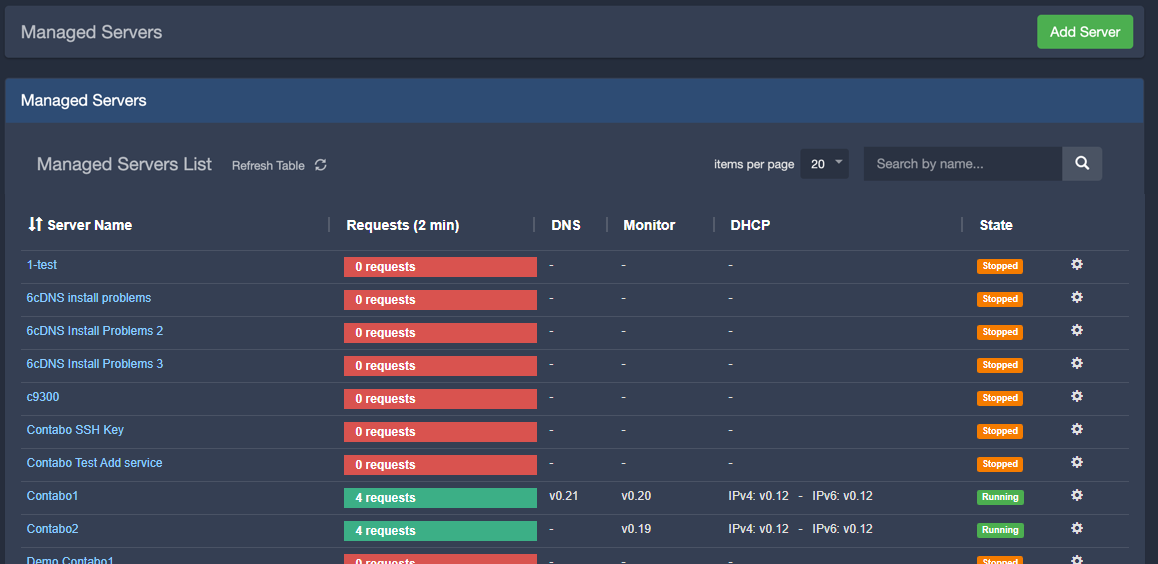This screenshot has width=1158, height=564.
Task: Sort table by Server Name arrows
Action: pos(35,225)
